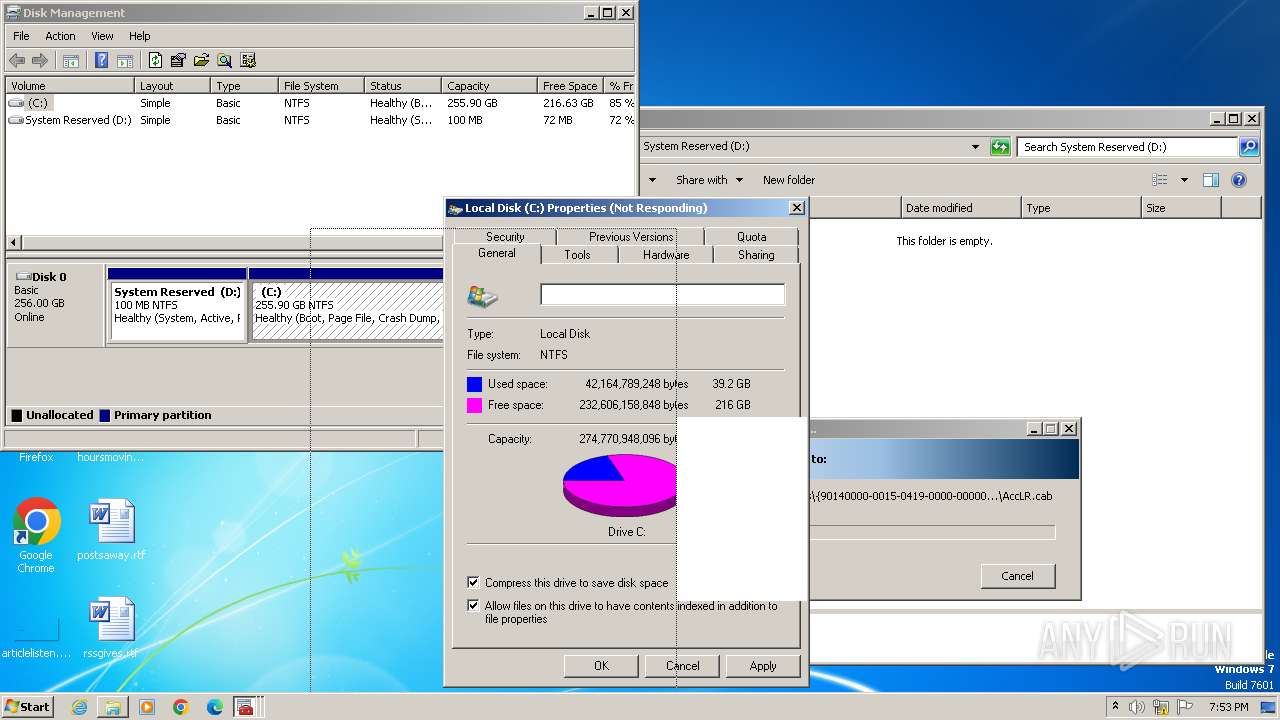
Task: Expand the Explorer address bar dropdown arrow
Action: pyautogui.click(x=975, y=147)
